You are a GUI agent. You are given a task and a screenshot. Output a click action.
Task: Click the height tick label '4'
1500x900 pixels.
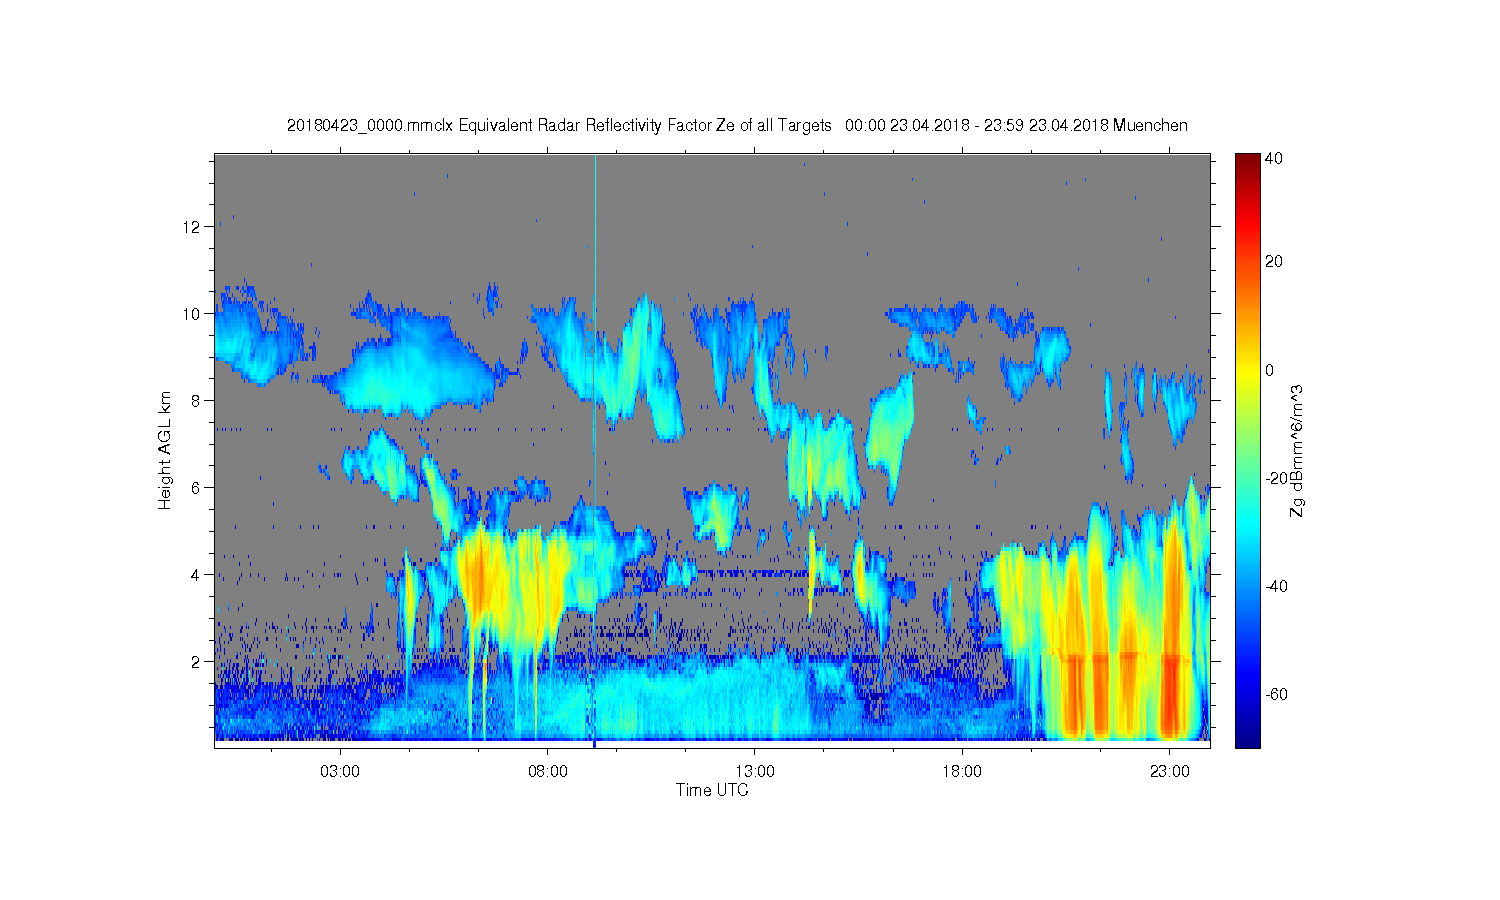click(196, 574)
